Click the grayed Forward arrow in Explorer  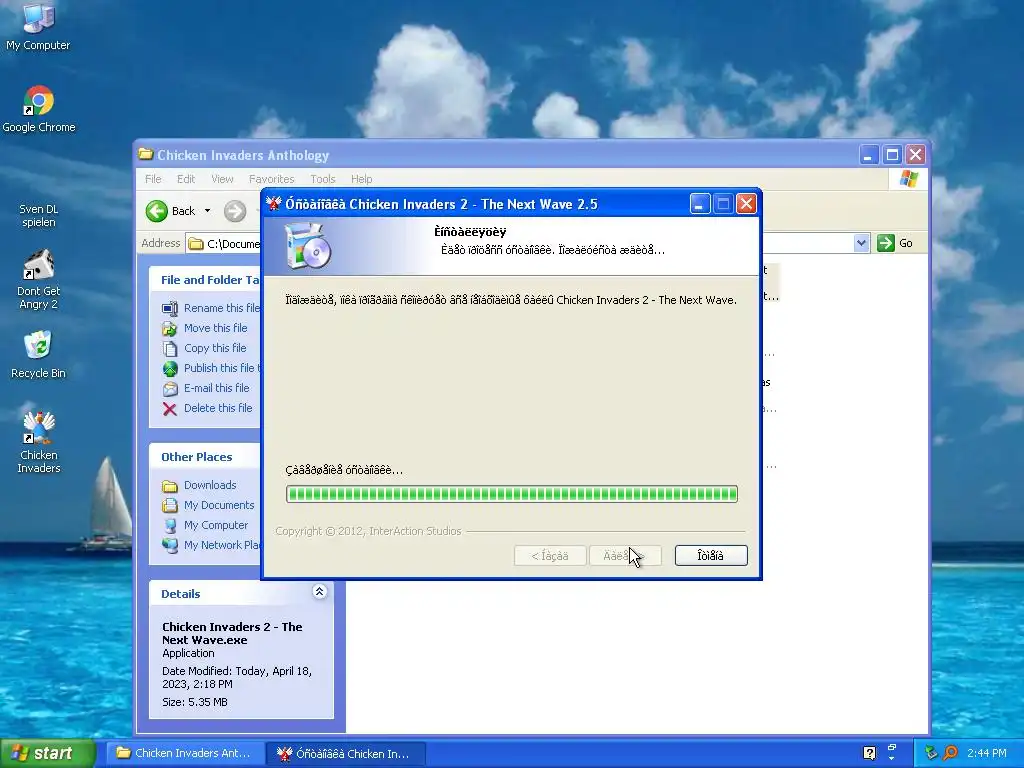(x=235, y=211)
